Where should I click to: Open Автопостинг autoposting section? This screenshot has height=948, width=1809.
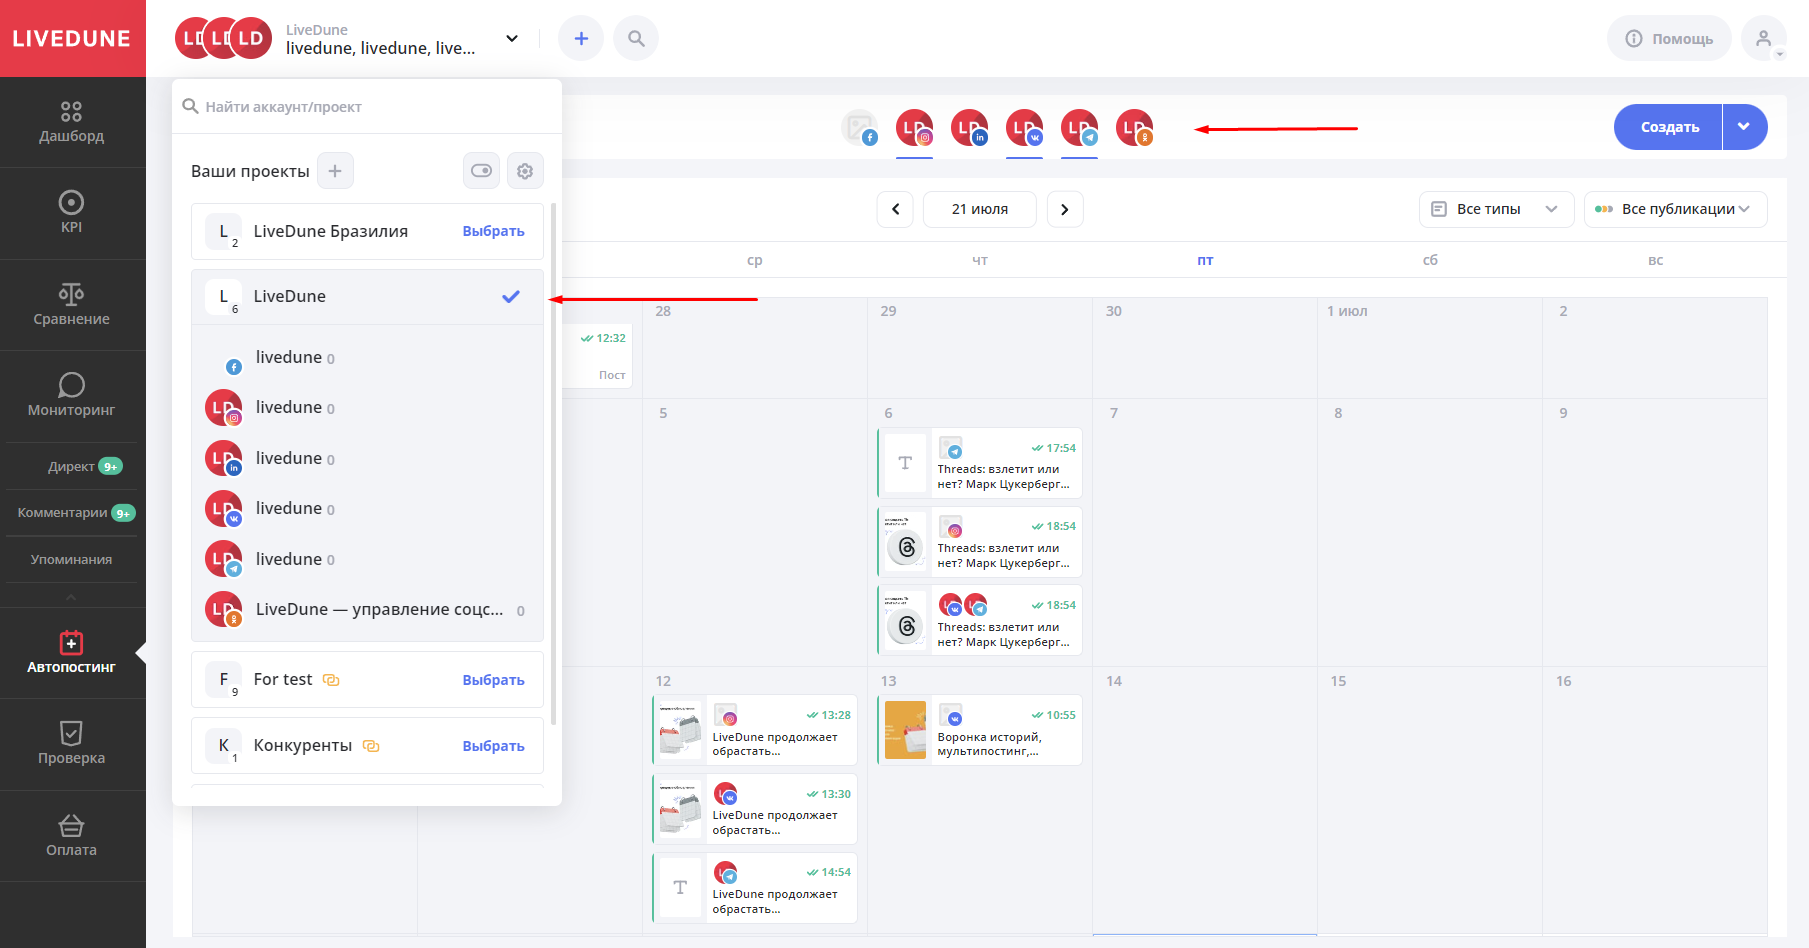72,652
